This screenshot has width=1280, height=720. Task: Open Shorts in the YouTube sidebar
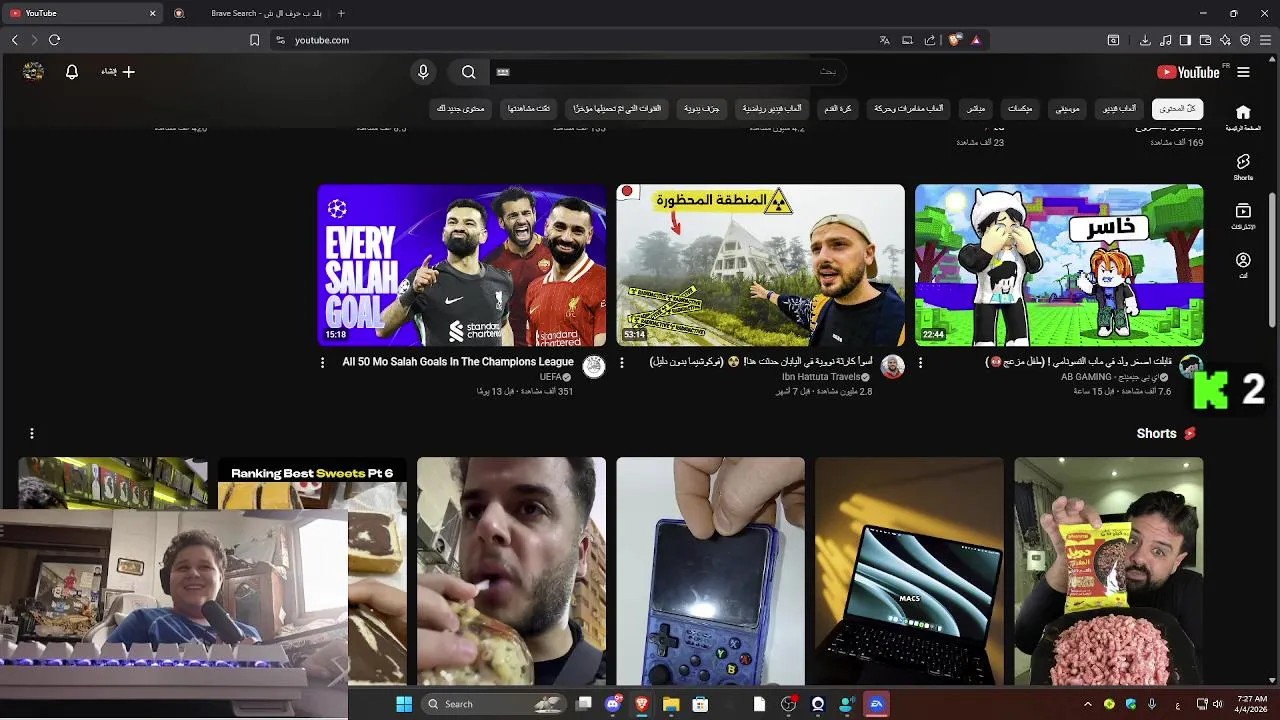pyautogui.click(x=1243, y=167)
